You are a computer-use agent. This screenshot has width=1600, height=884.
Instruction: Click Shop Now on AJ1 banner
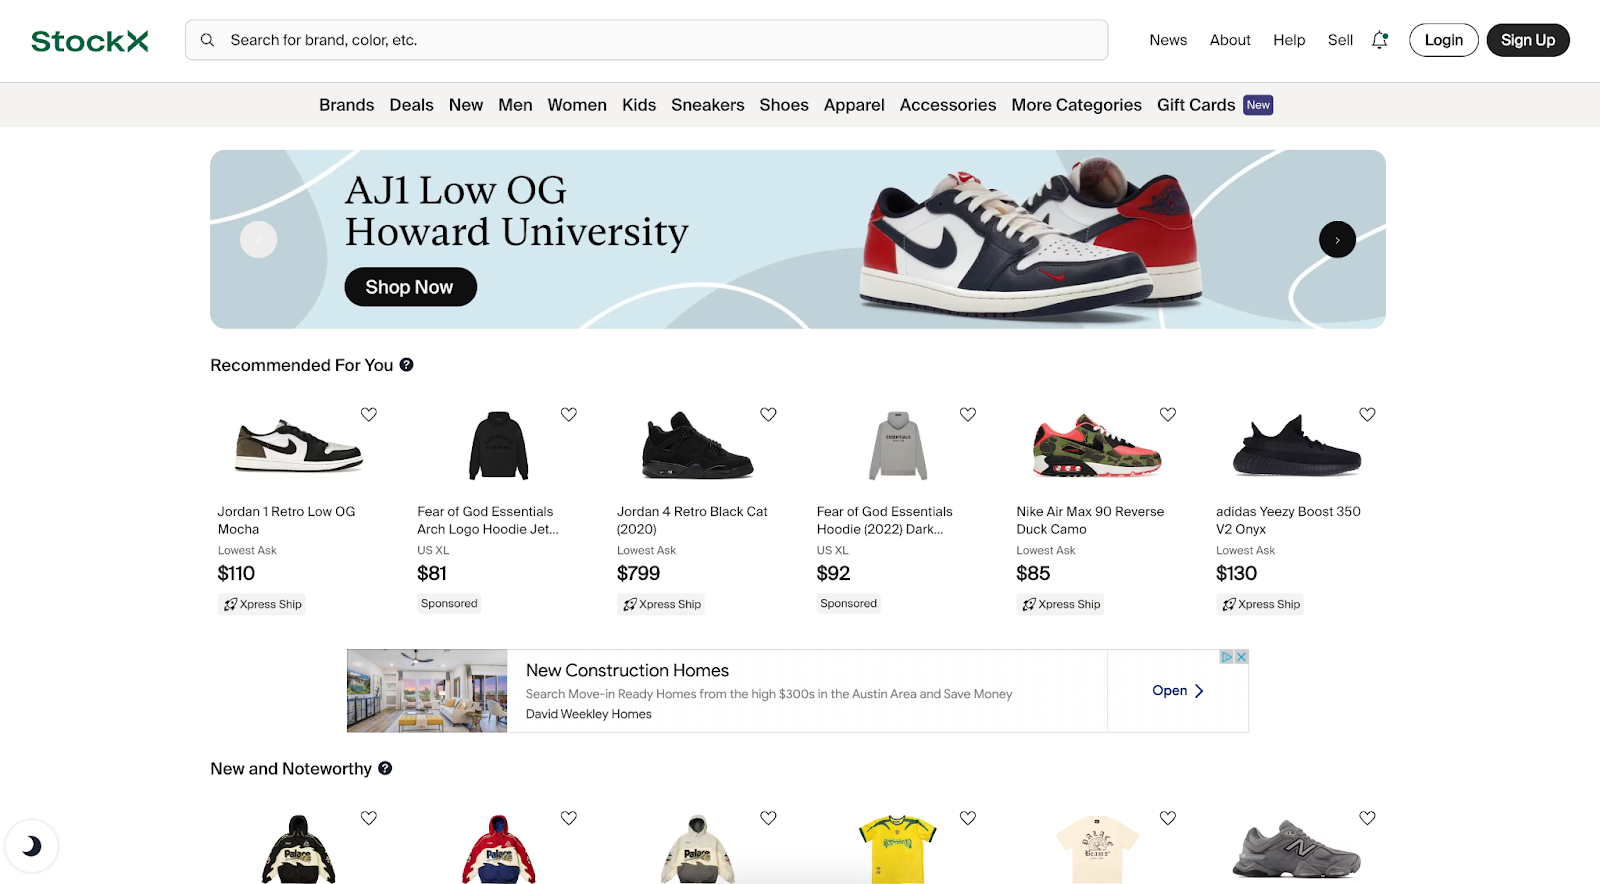click(410, 287)
